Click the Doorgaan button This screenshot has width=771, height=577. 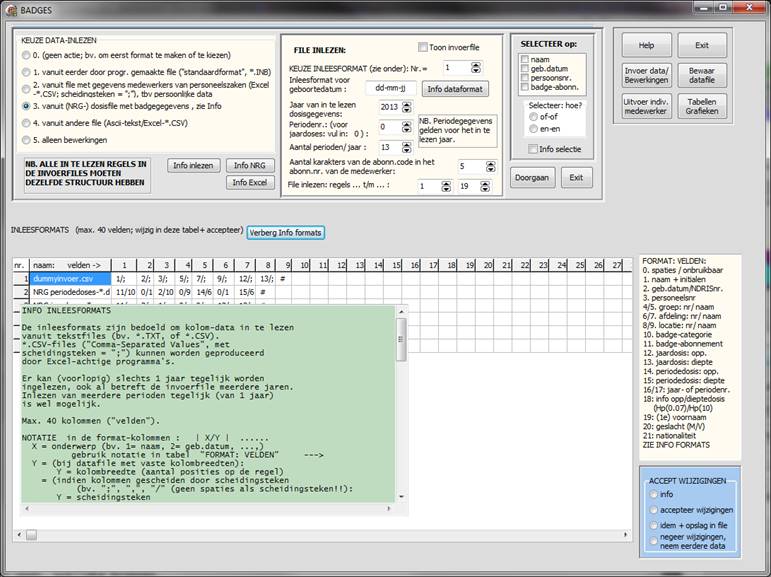532,178
